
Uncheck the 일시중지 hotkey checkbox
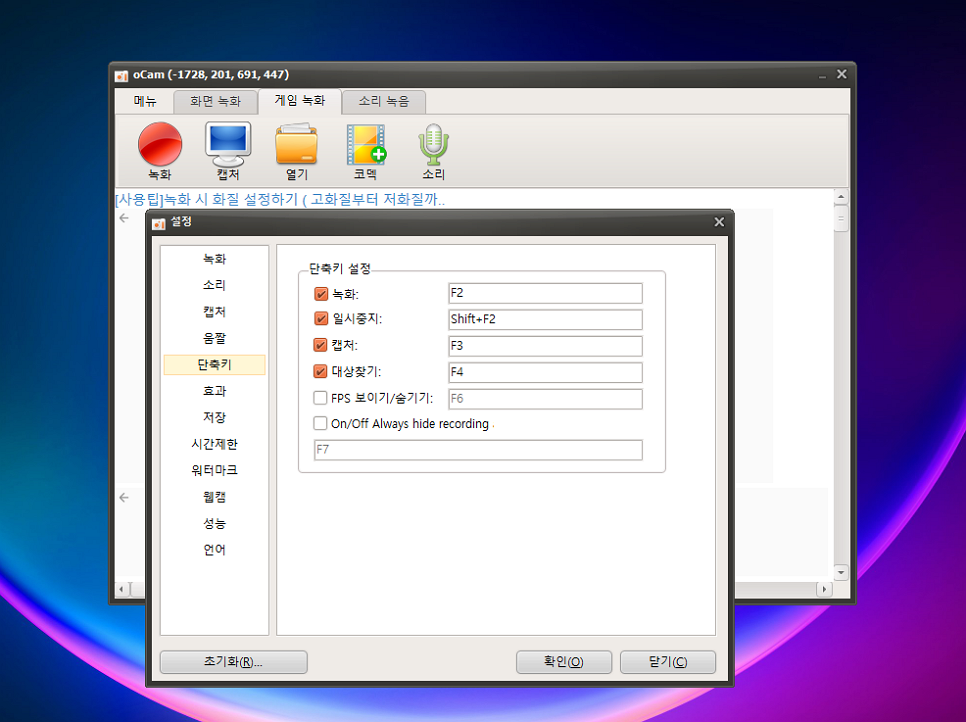coord(320,318)
